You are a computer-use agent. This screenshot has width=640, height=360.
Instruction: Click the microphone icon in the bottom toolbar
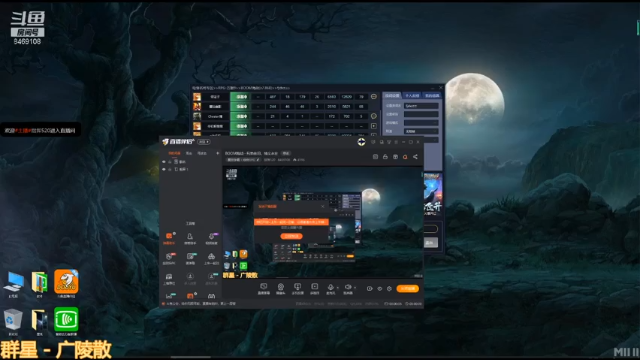[x=331, y=287]
